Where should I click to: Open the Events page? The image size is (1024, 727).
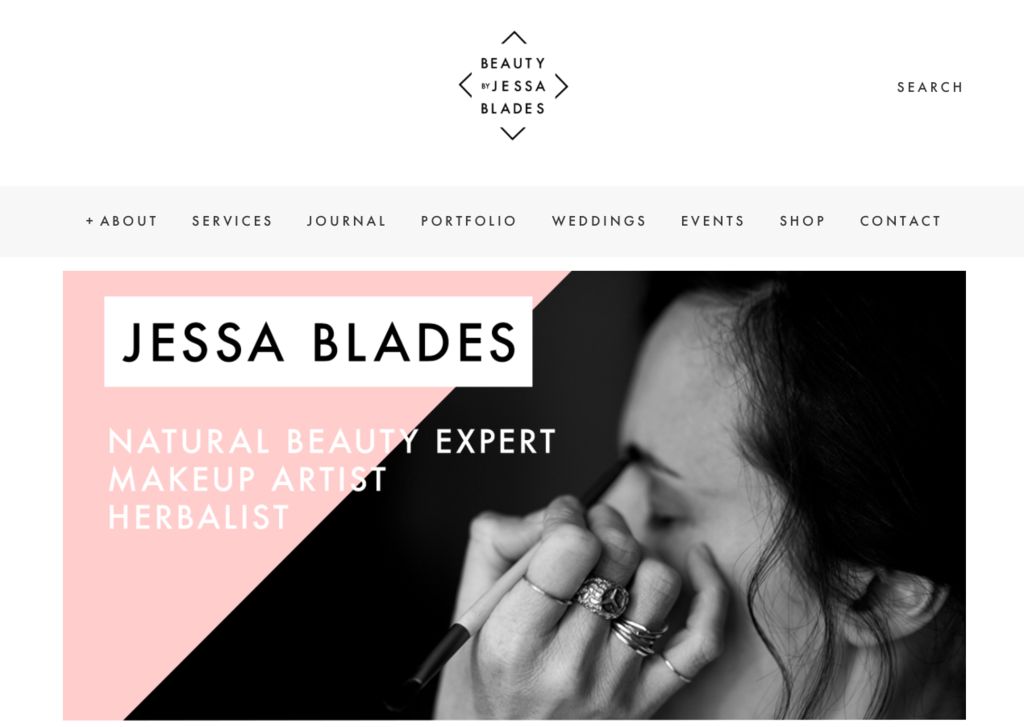pos(712,221)
